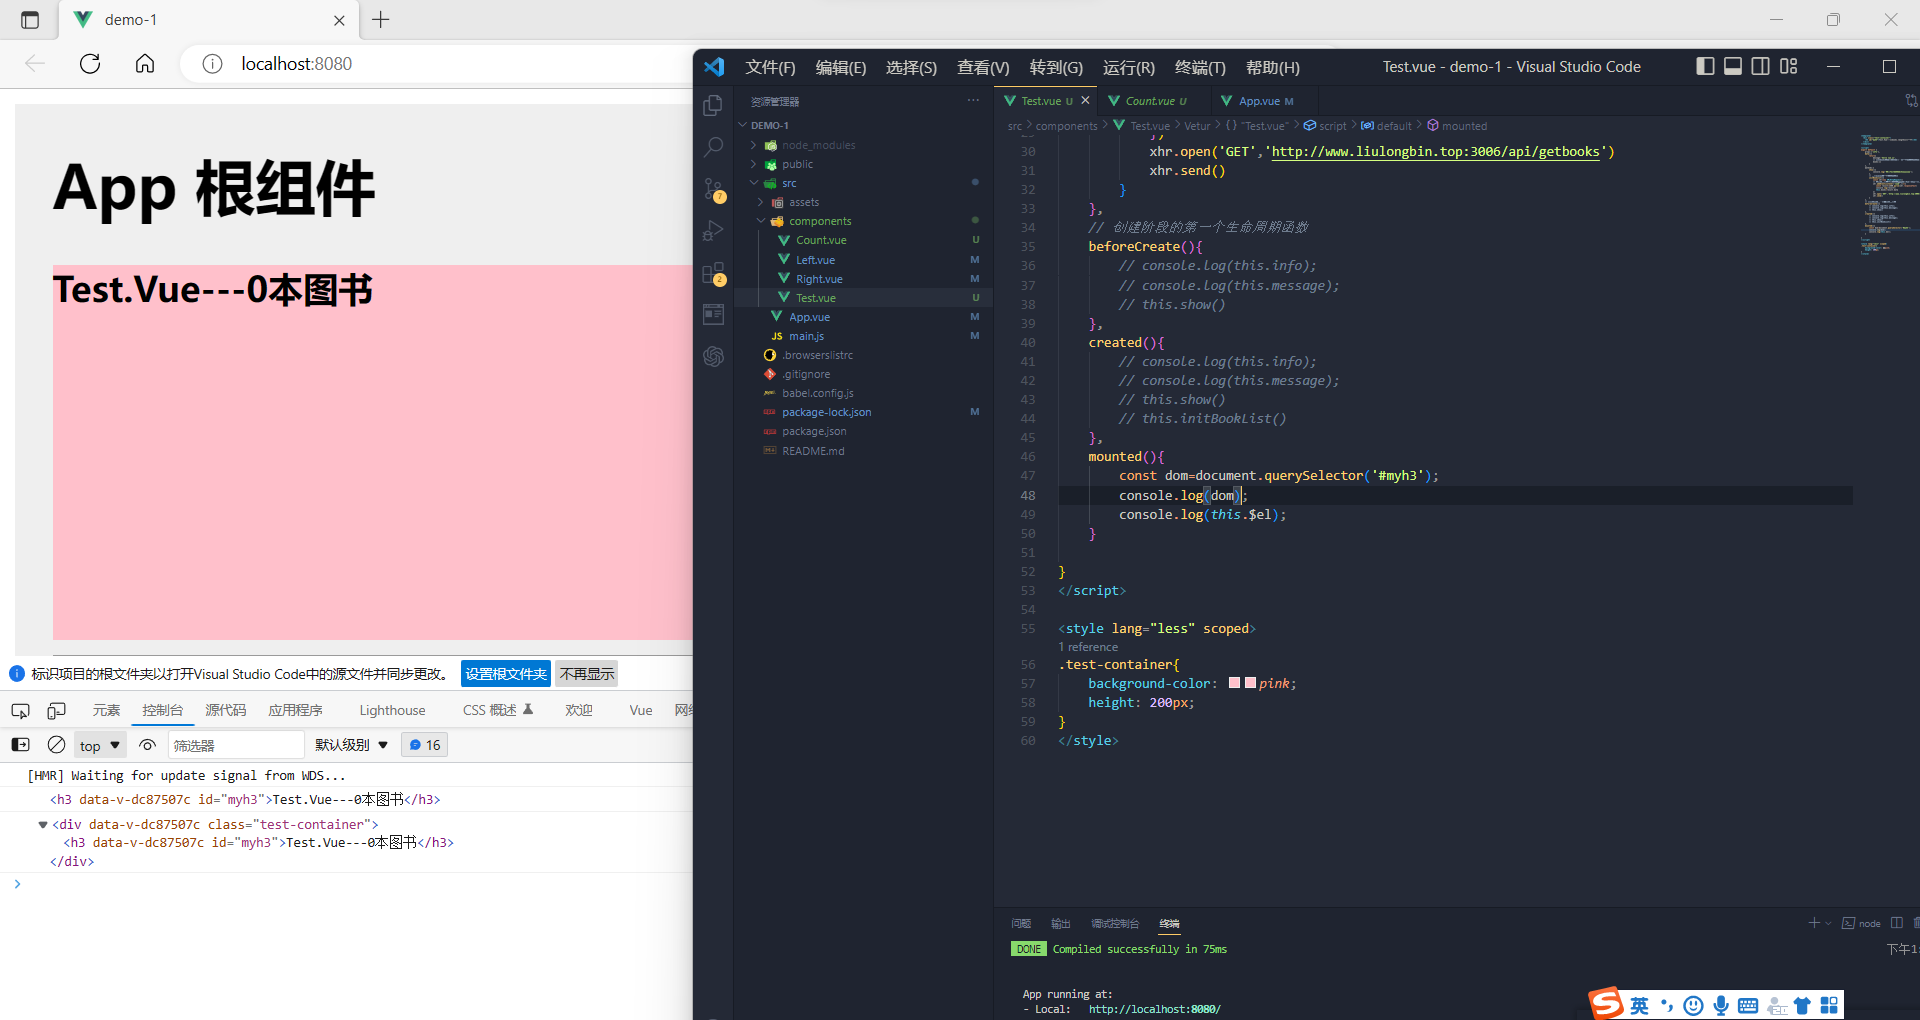Switch to 元素 DevTools tab
Image resolution: width=1920 pixels, height=1020 pixels.
106,711
